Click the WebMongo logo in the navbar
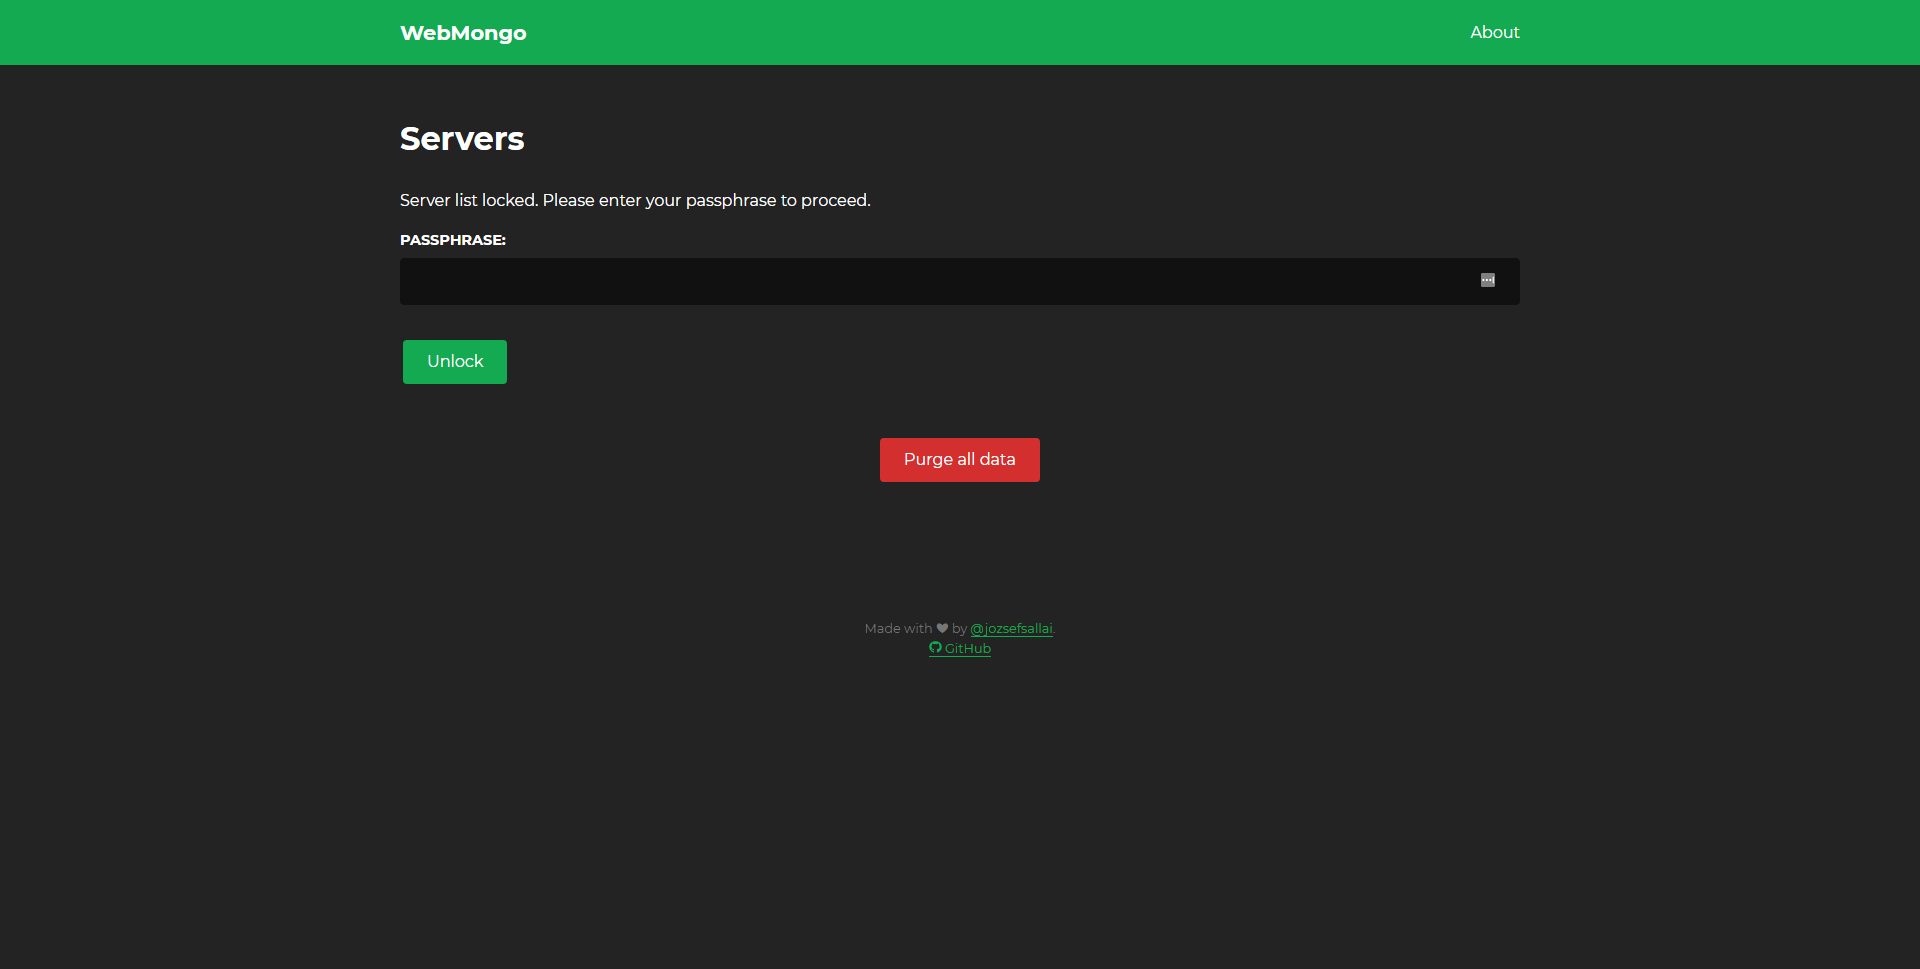This screenshot has height=969, width=1920. [x=462, y=32]
